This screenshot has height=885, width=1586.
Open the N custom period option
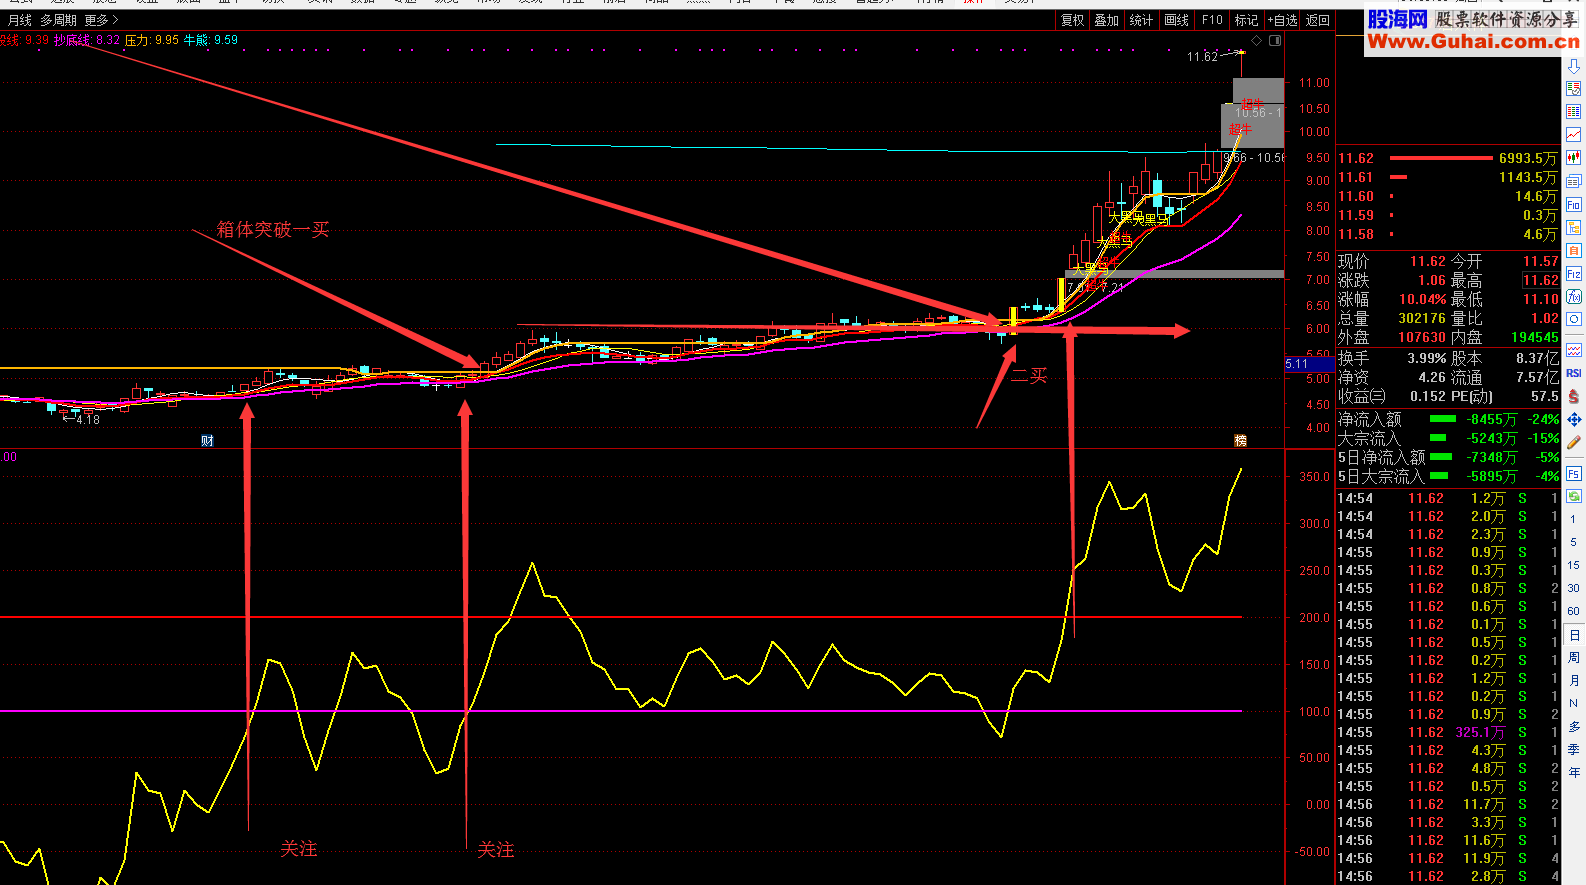[x=1574, y=704]
